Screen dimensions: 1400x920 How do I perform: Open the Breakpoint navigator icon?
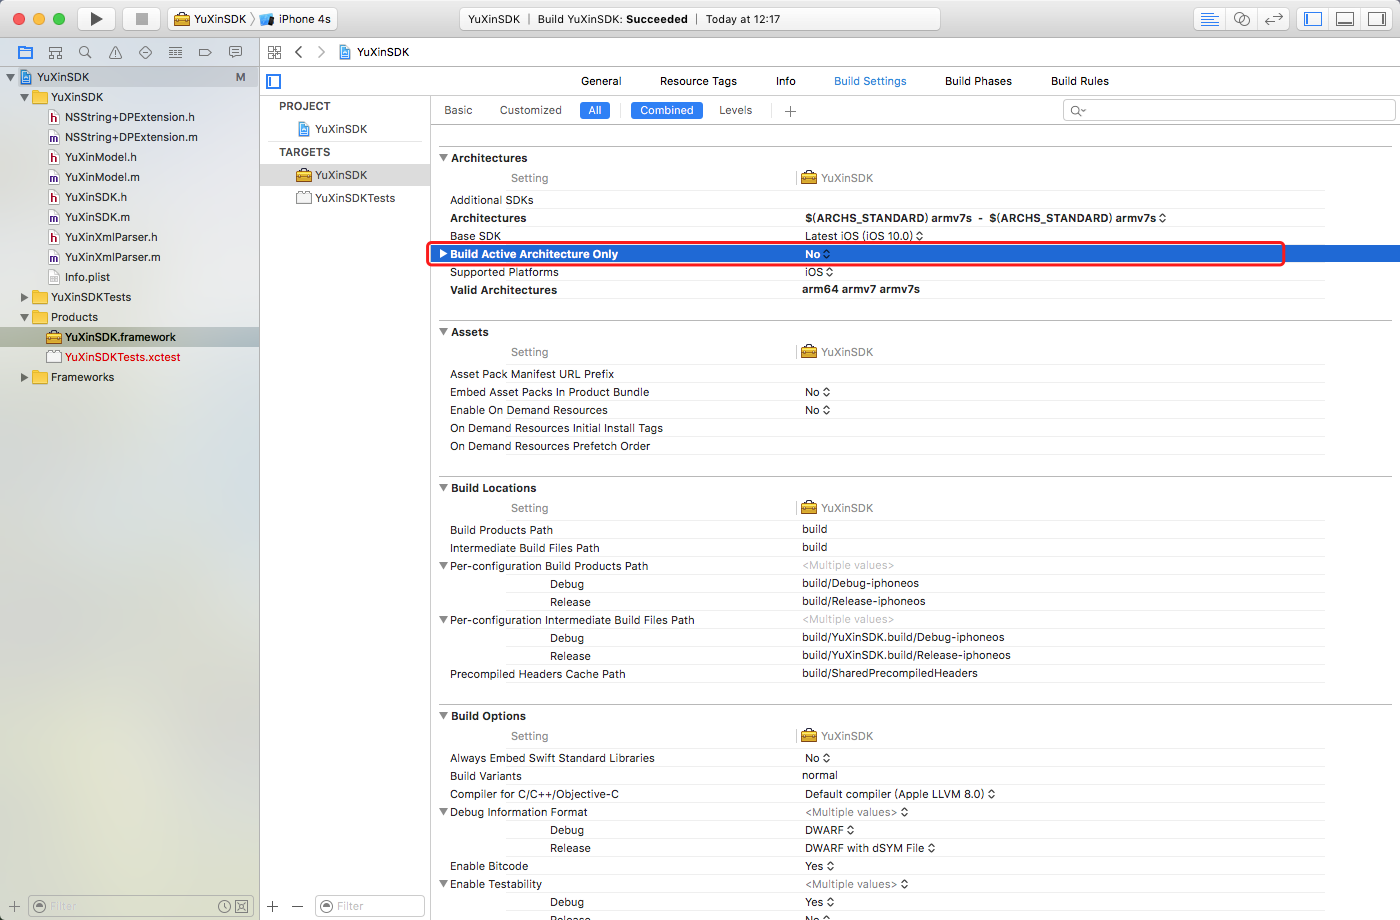pyautogui.click(x=205, y=52)
